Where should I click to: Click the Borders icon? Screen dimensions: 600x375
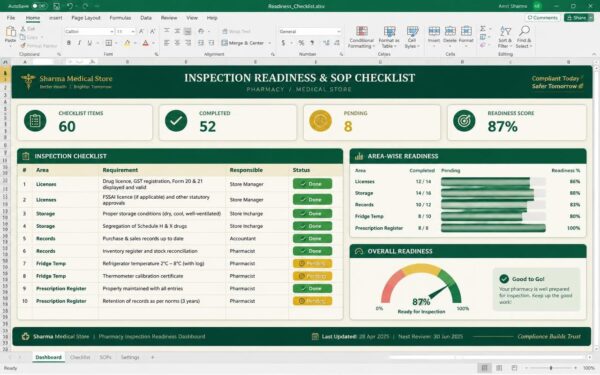tap(109, 43)
